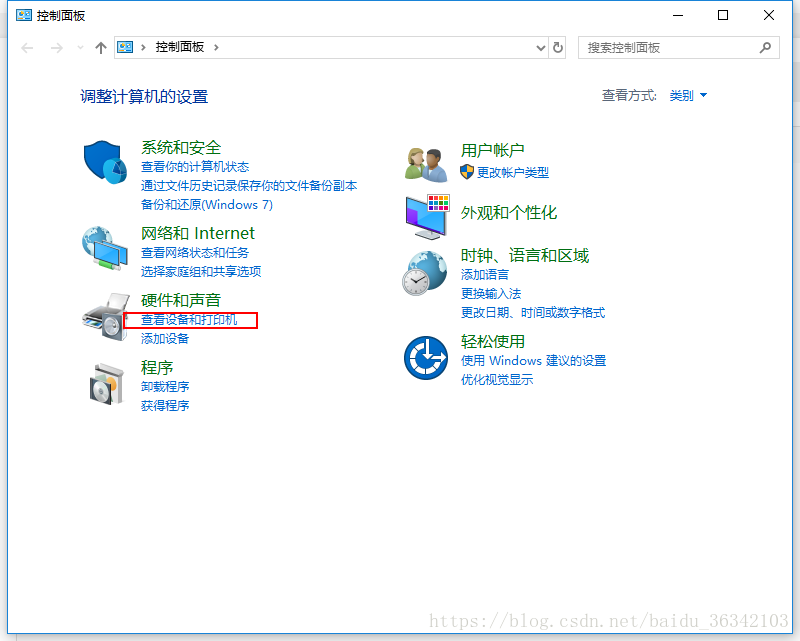This screenshot has width=800, height=641.
Task: Click the Back navigation arrow
Action: [27, 48]
